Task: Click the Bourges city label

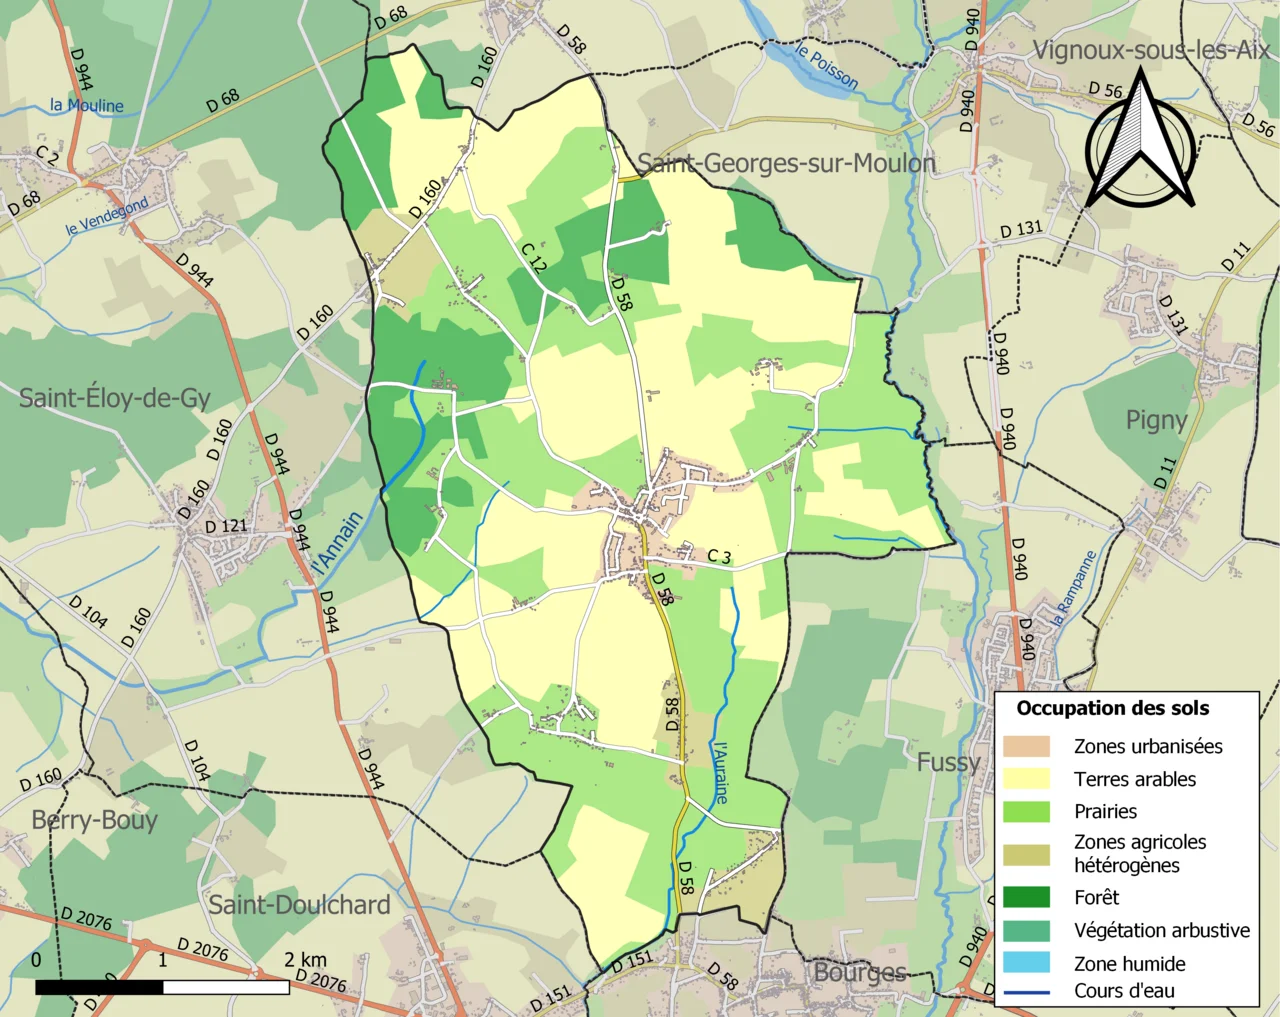Action: 860,972
